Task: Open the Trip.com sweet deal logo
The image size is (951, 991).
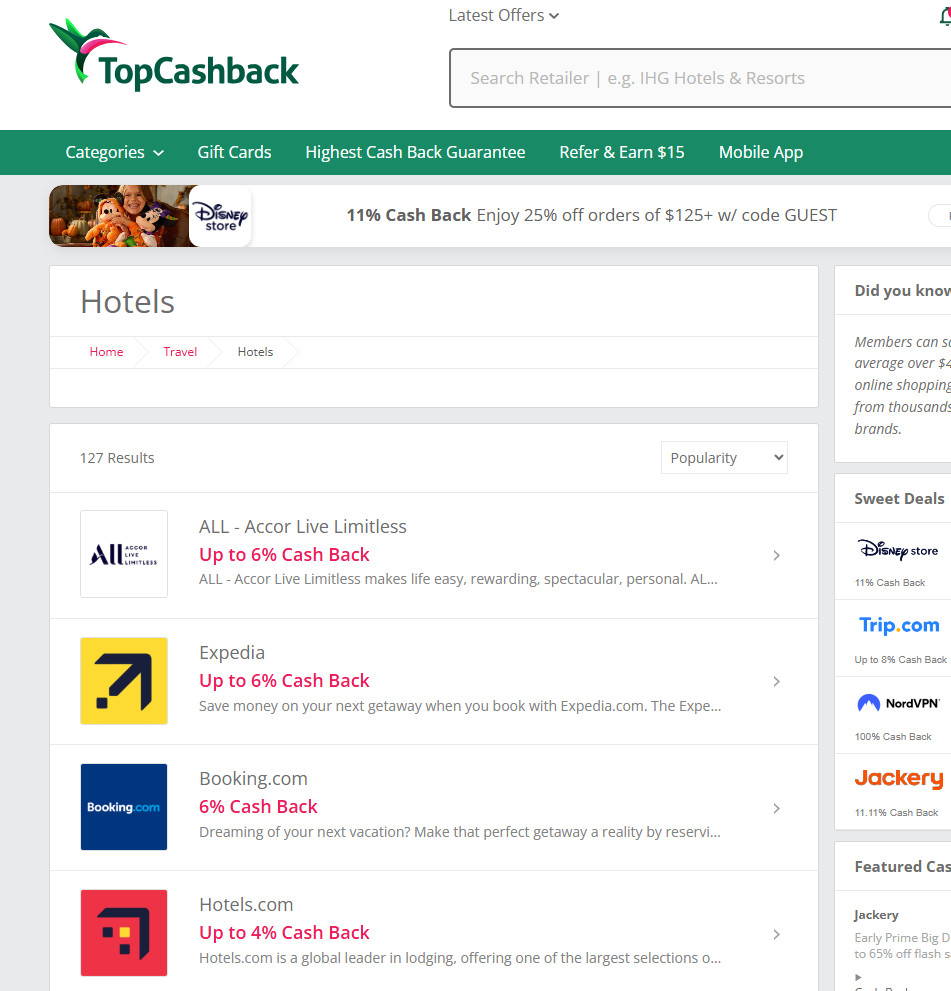Action: 899,625
